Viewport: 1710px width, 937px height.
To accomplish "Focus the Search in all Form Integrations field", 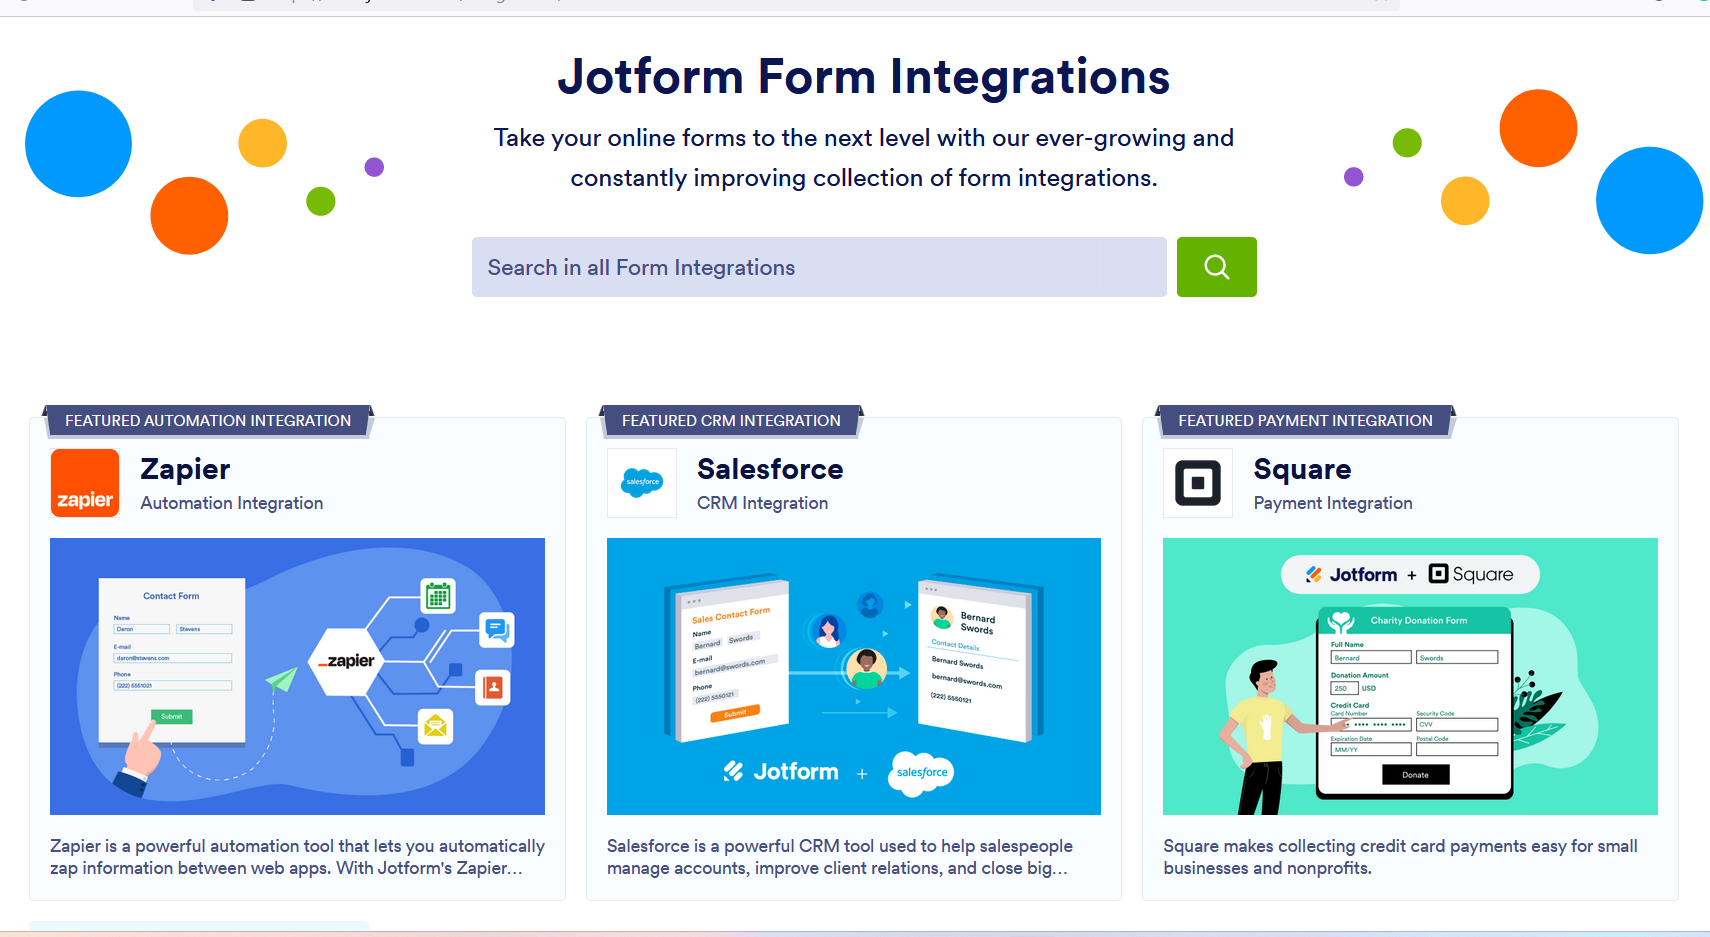I will pyautogui.click(x=819, y=267).
